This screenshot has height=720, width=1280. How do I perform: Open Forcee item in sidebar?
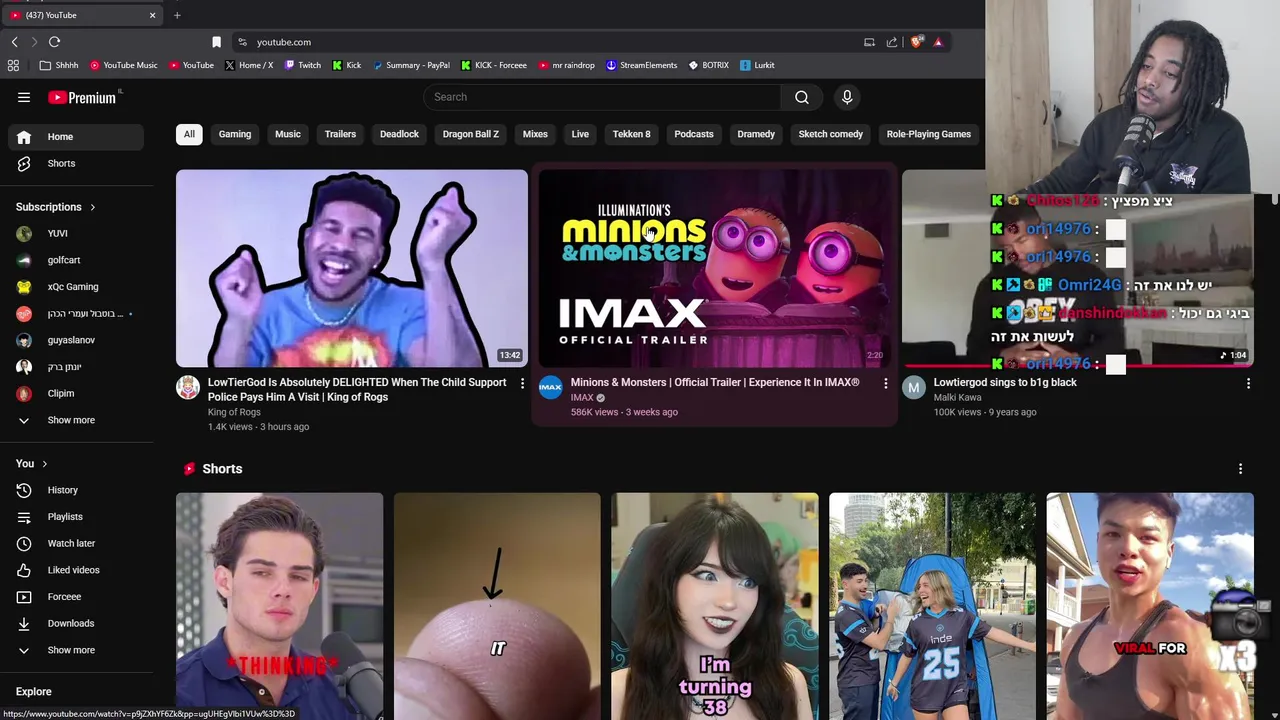click(x=76, y=597)
